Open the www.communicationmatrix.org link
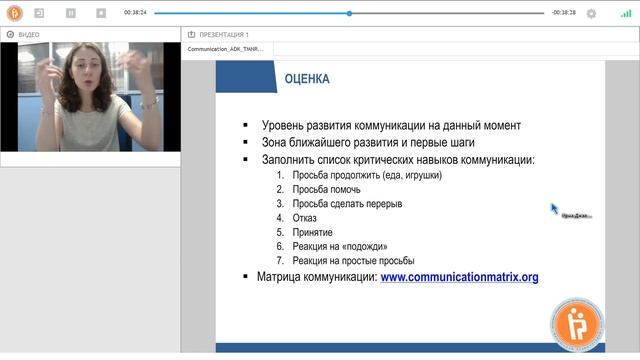Screen dimensions: 640x360 click(x=459, y=277)
